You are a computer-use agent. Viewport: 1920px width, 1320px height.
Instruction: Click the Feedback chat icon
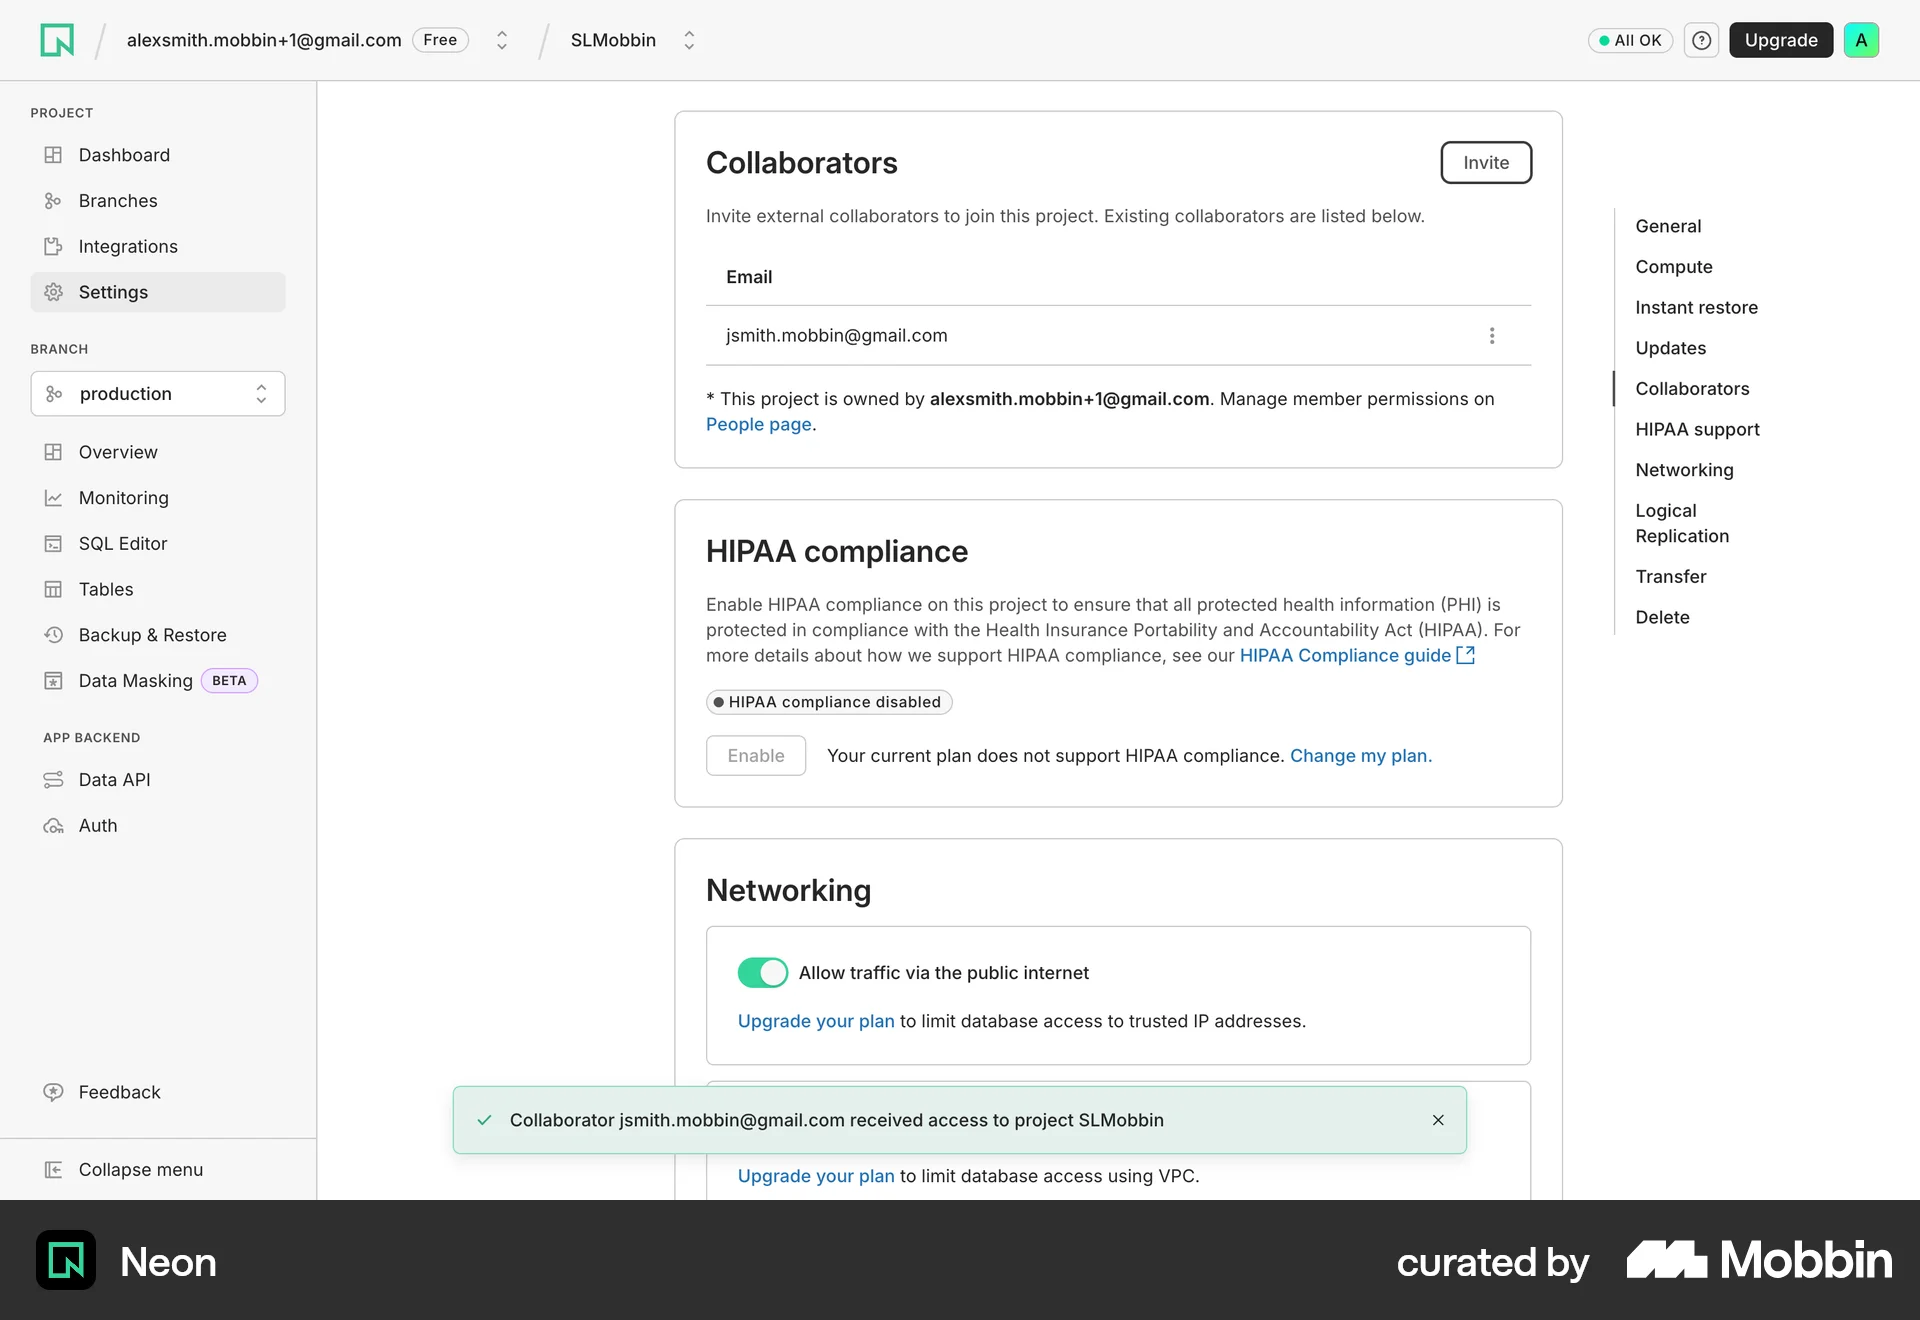point(53,1092)
